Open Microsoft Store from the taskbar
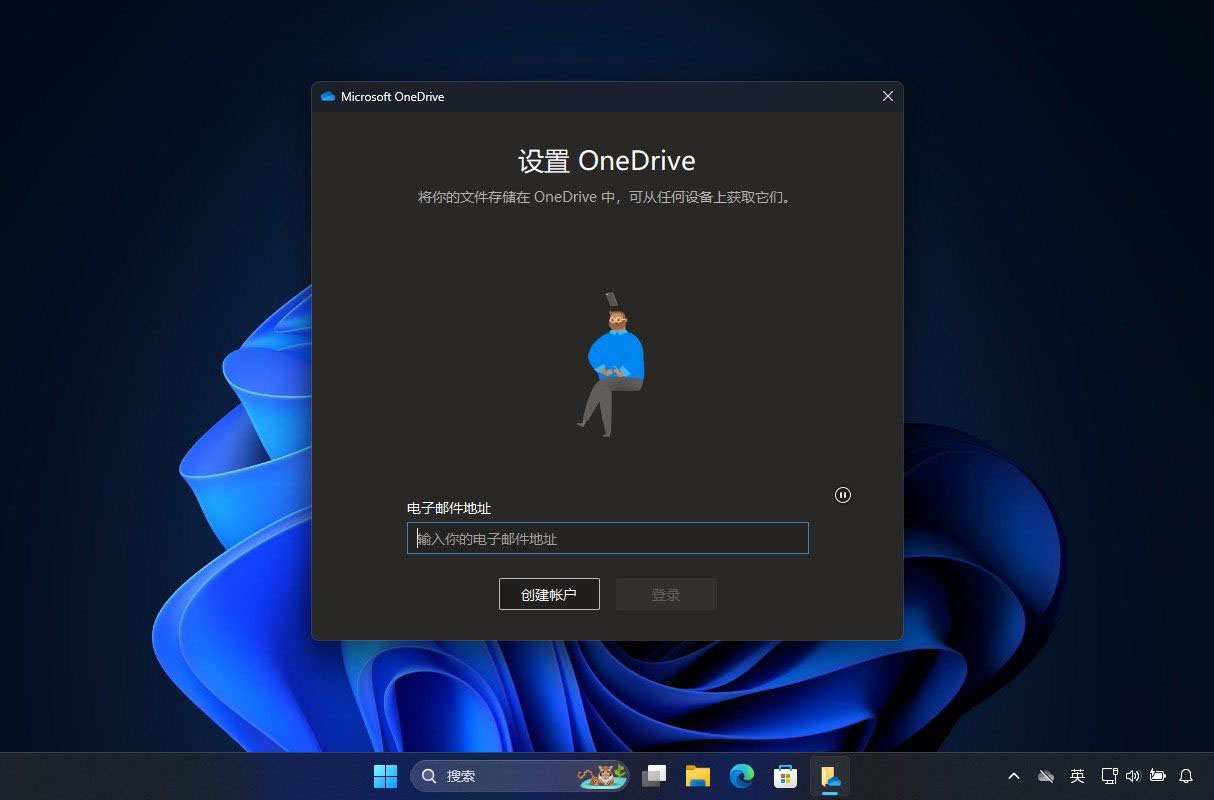This screenshot has width=1214, height=800. [785, 776]
